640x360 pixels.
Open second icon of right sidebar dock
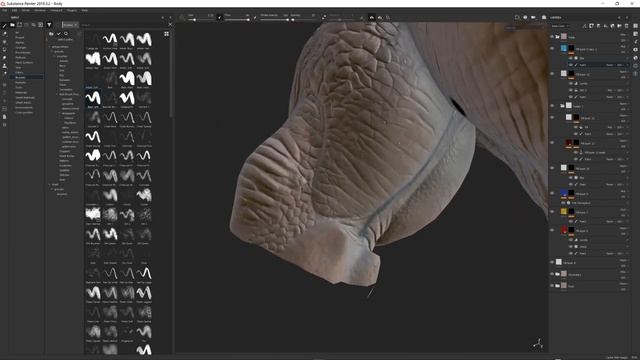[636, 34]
